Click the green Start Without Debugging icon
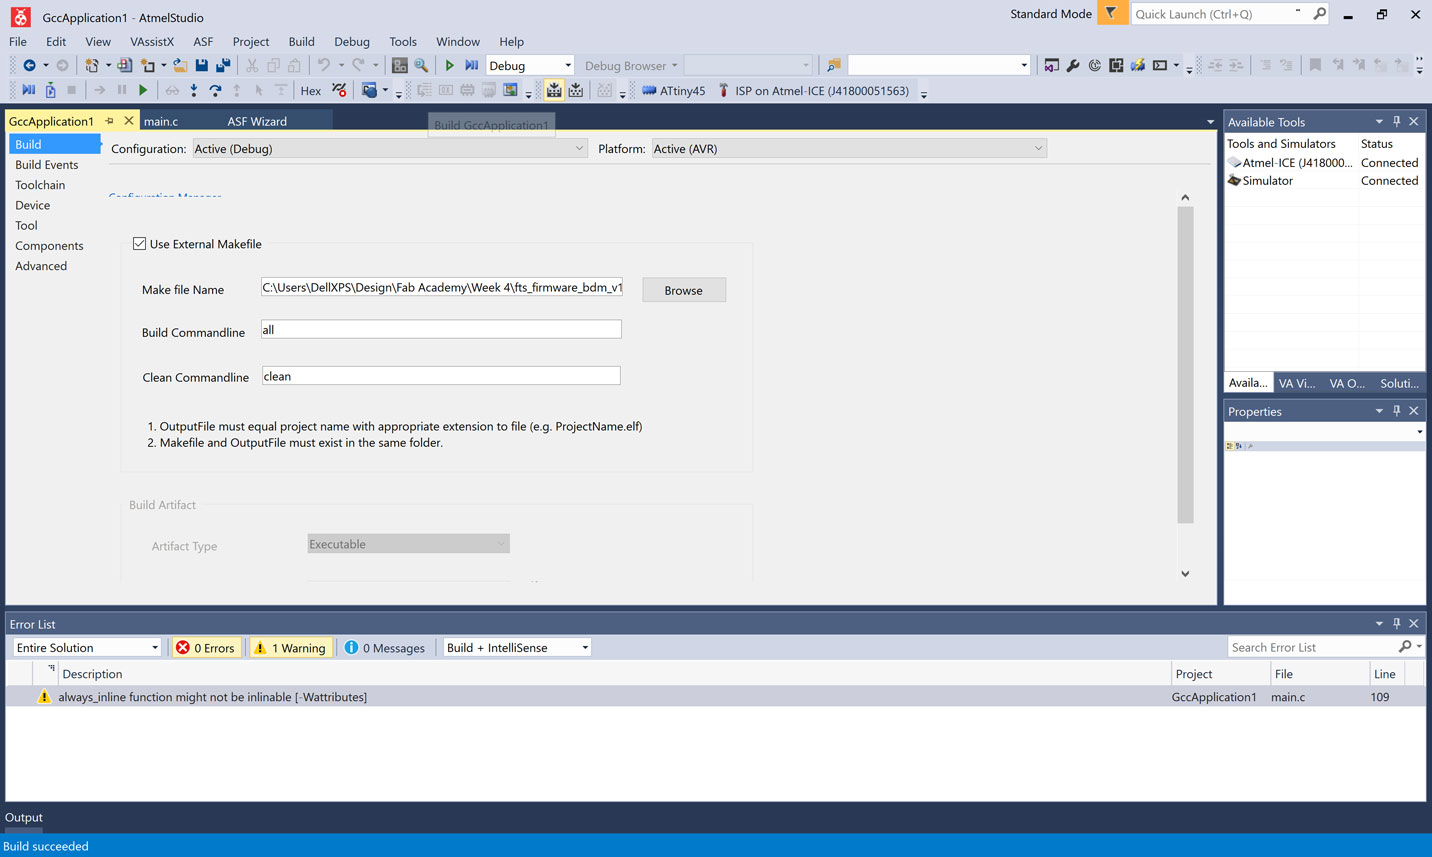 coord(450,65)
